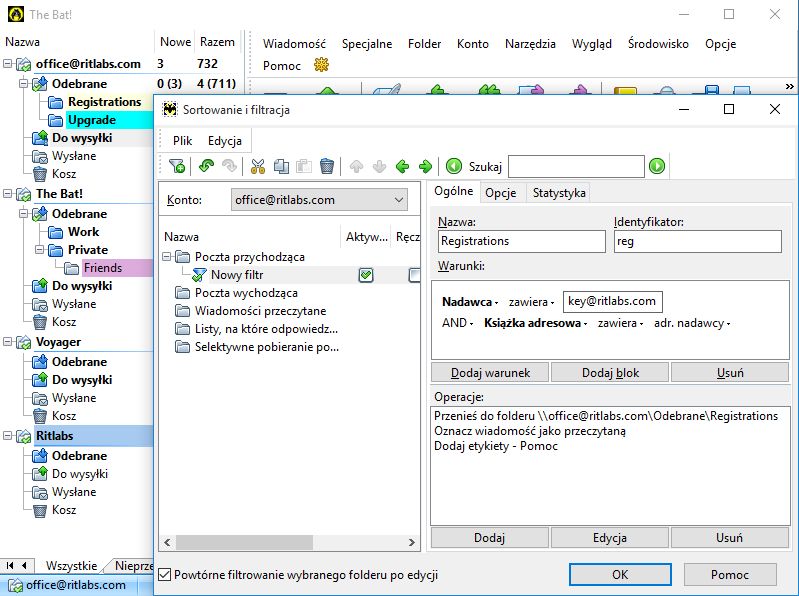
Task: Click the move filter down arrow
Action: click(x=380, y=167)
